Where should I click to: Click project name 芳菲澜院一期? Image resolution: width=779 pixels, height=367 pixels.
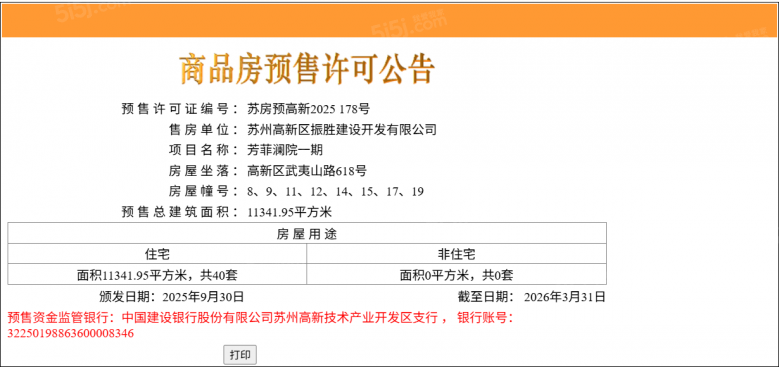(285, 150)
